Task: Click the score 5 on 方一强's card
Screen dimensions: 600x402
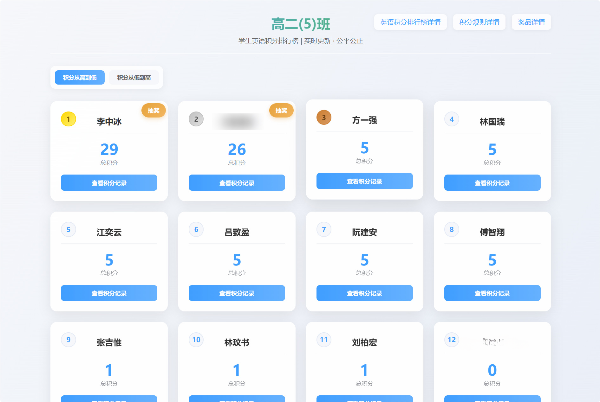Action: coord(364,148)
